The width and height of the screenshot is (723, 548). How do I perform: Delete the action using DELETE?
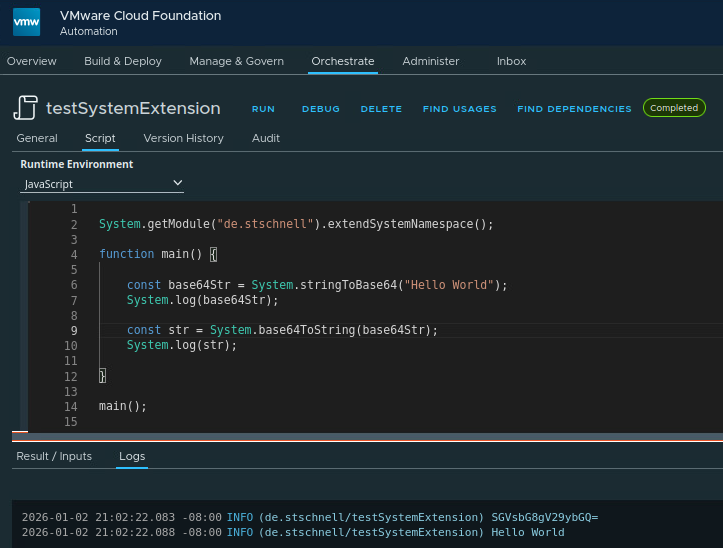[381, 109]
